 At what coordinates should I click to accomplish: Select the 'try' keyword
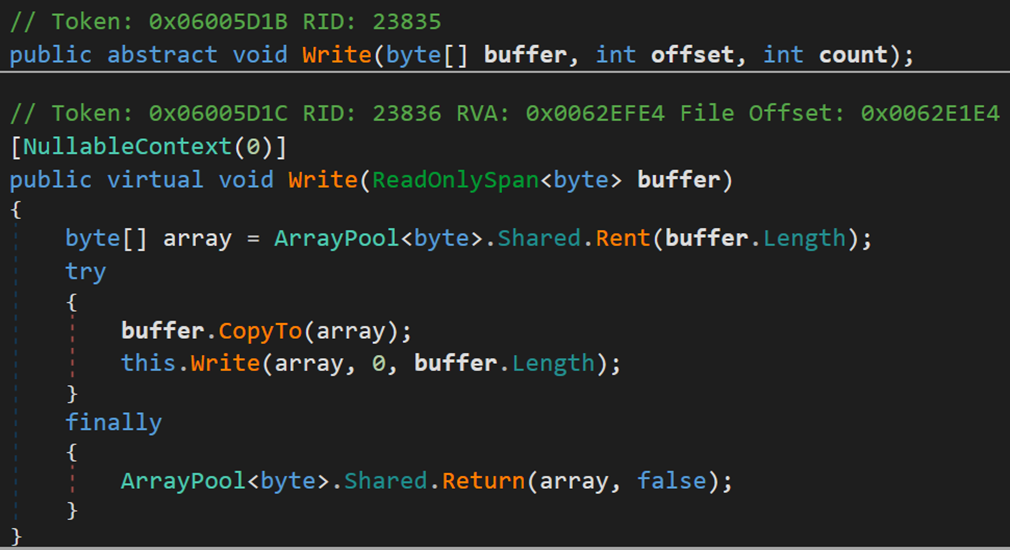point(86,271)
